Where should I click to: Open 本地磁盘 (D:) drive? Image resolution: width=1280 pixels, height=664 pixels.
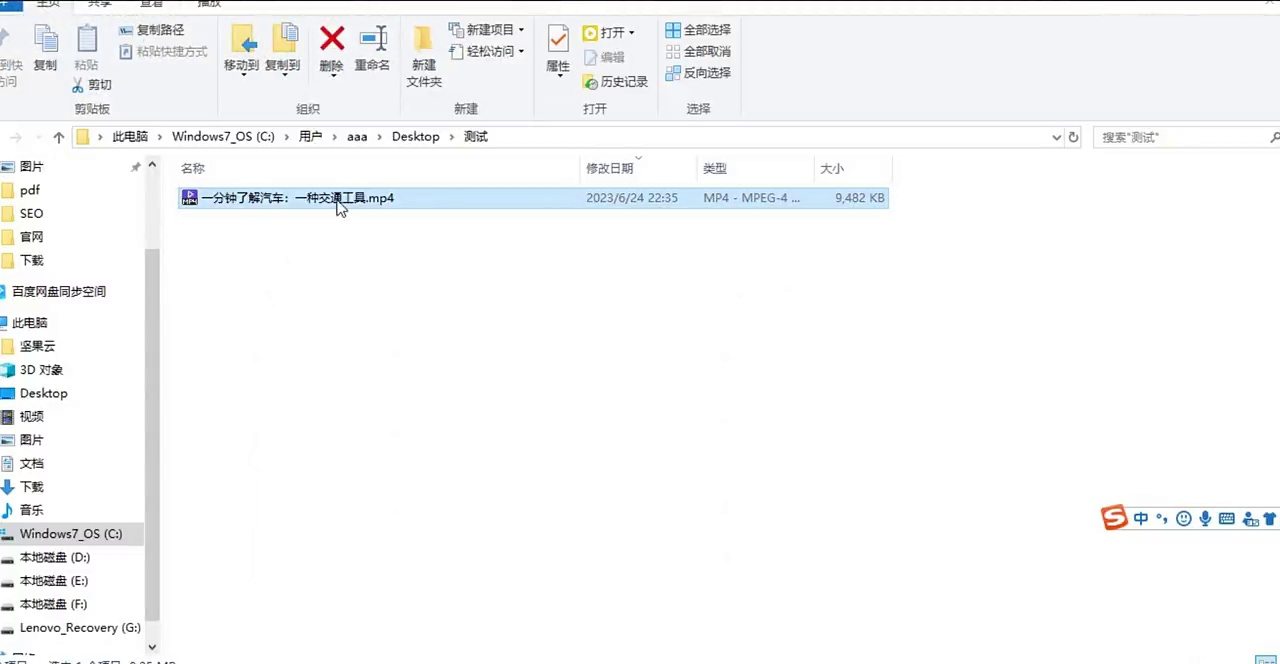point(54,557)
